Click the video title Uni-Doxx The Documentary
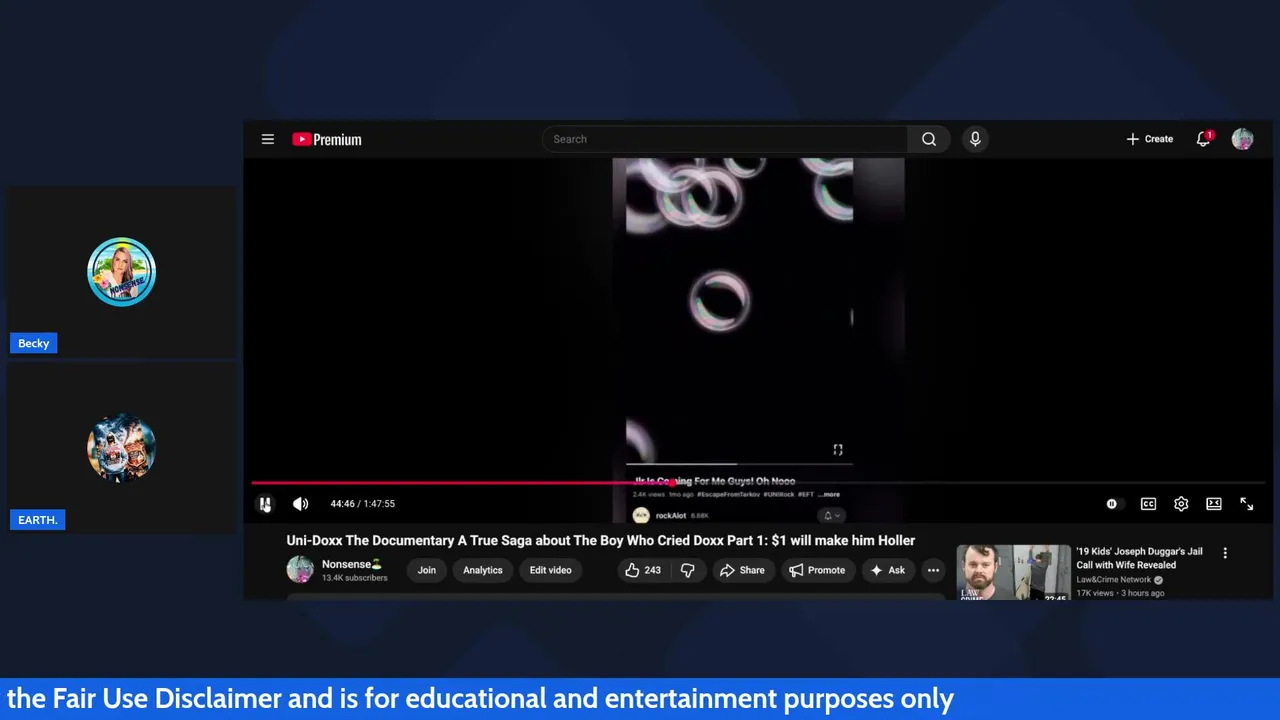This screenshot has height=720, width=1280. click(600, 540)
